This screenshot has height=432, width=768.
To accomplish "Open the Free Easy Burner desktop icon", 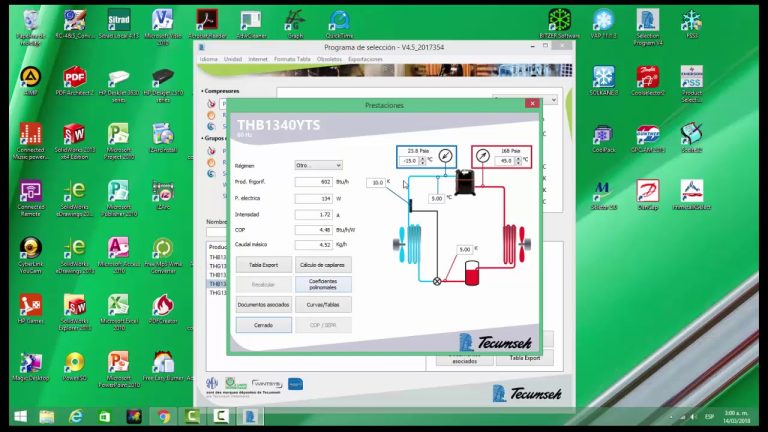I will tap(163, 366).
